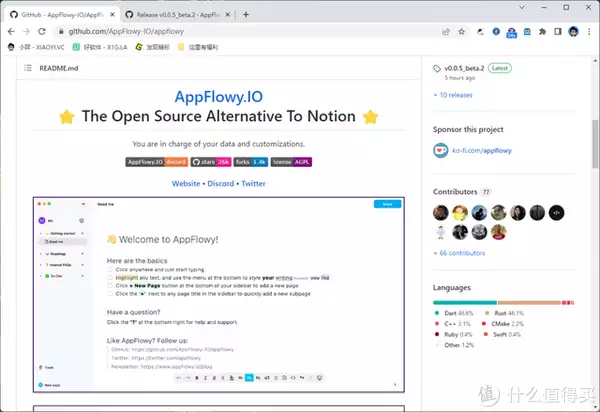This screenshot has width=600, height=412.
Task: Close the GitHub AppFlowy-IO tab
Action: 112,15
